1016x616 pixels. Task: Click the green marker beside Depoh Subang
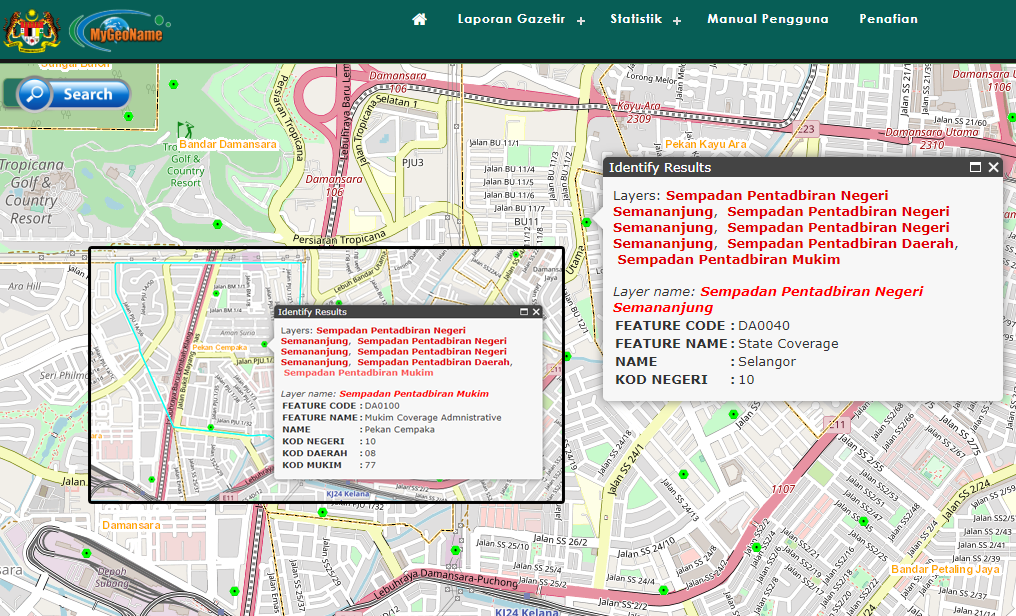pyautogui.click(x=86, y=553)
